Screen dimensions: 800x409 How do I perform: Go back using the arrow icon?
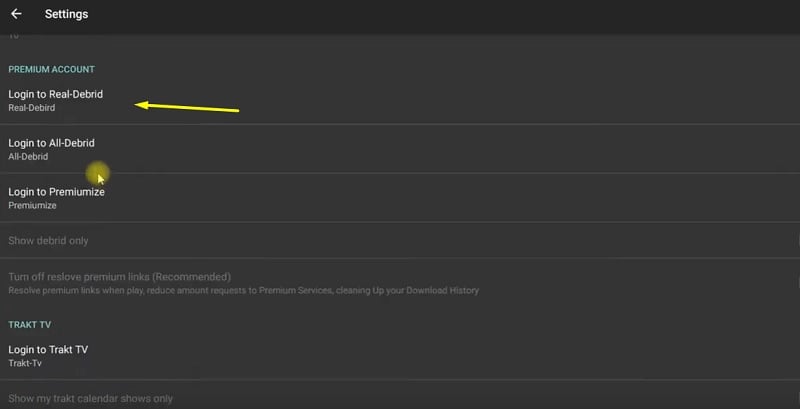point(16,14)
